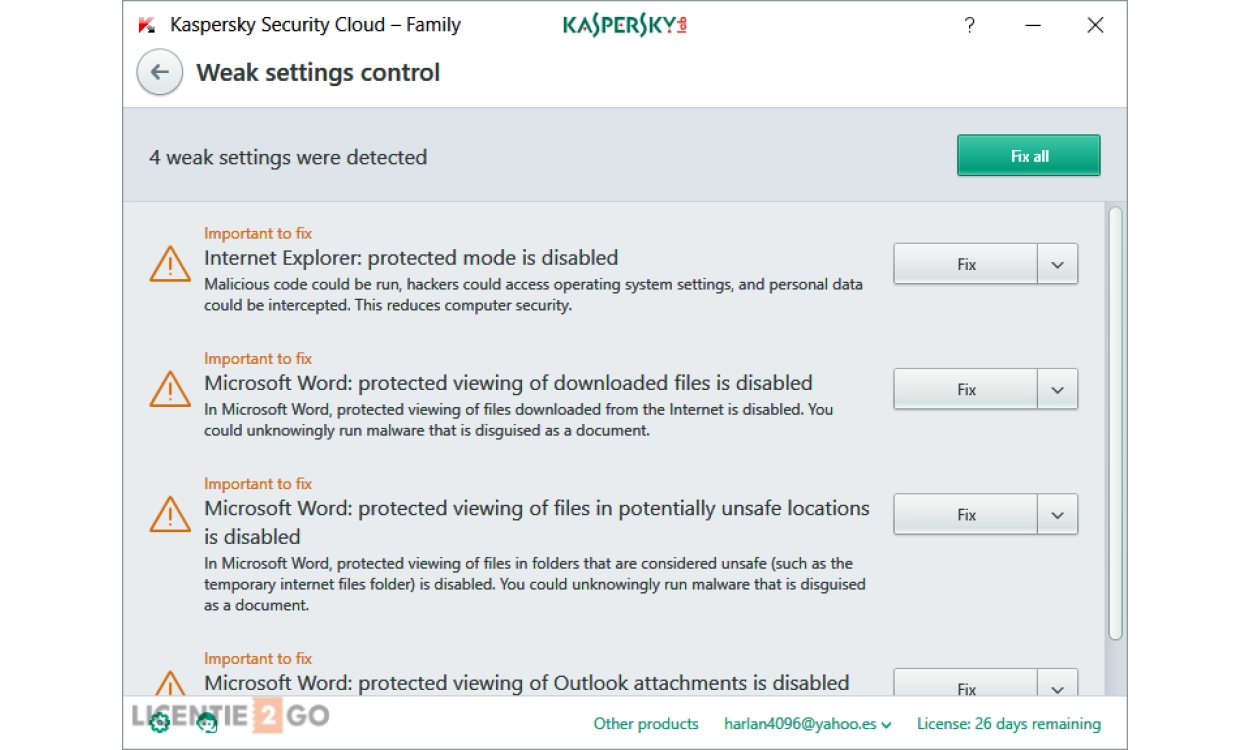
Task: Expand Fix options for Internet Explorer protected mode
Action: point(1058,265)
